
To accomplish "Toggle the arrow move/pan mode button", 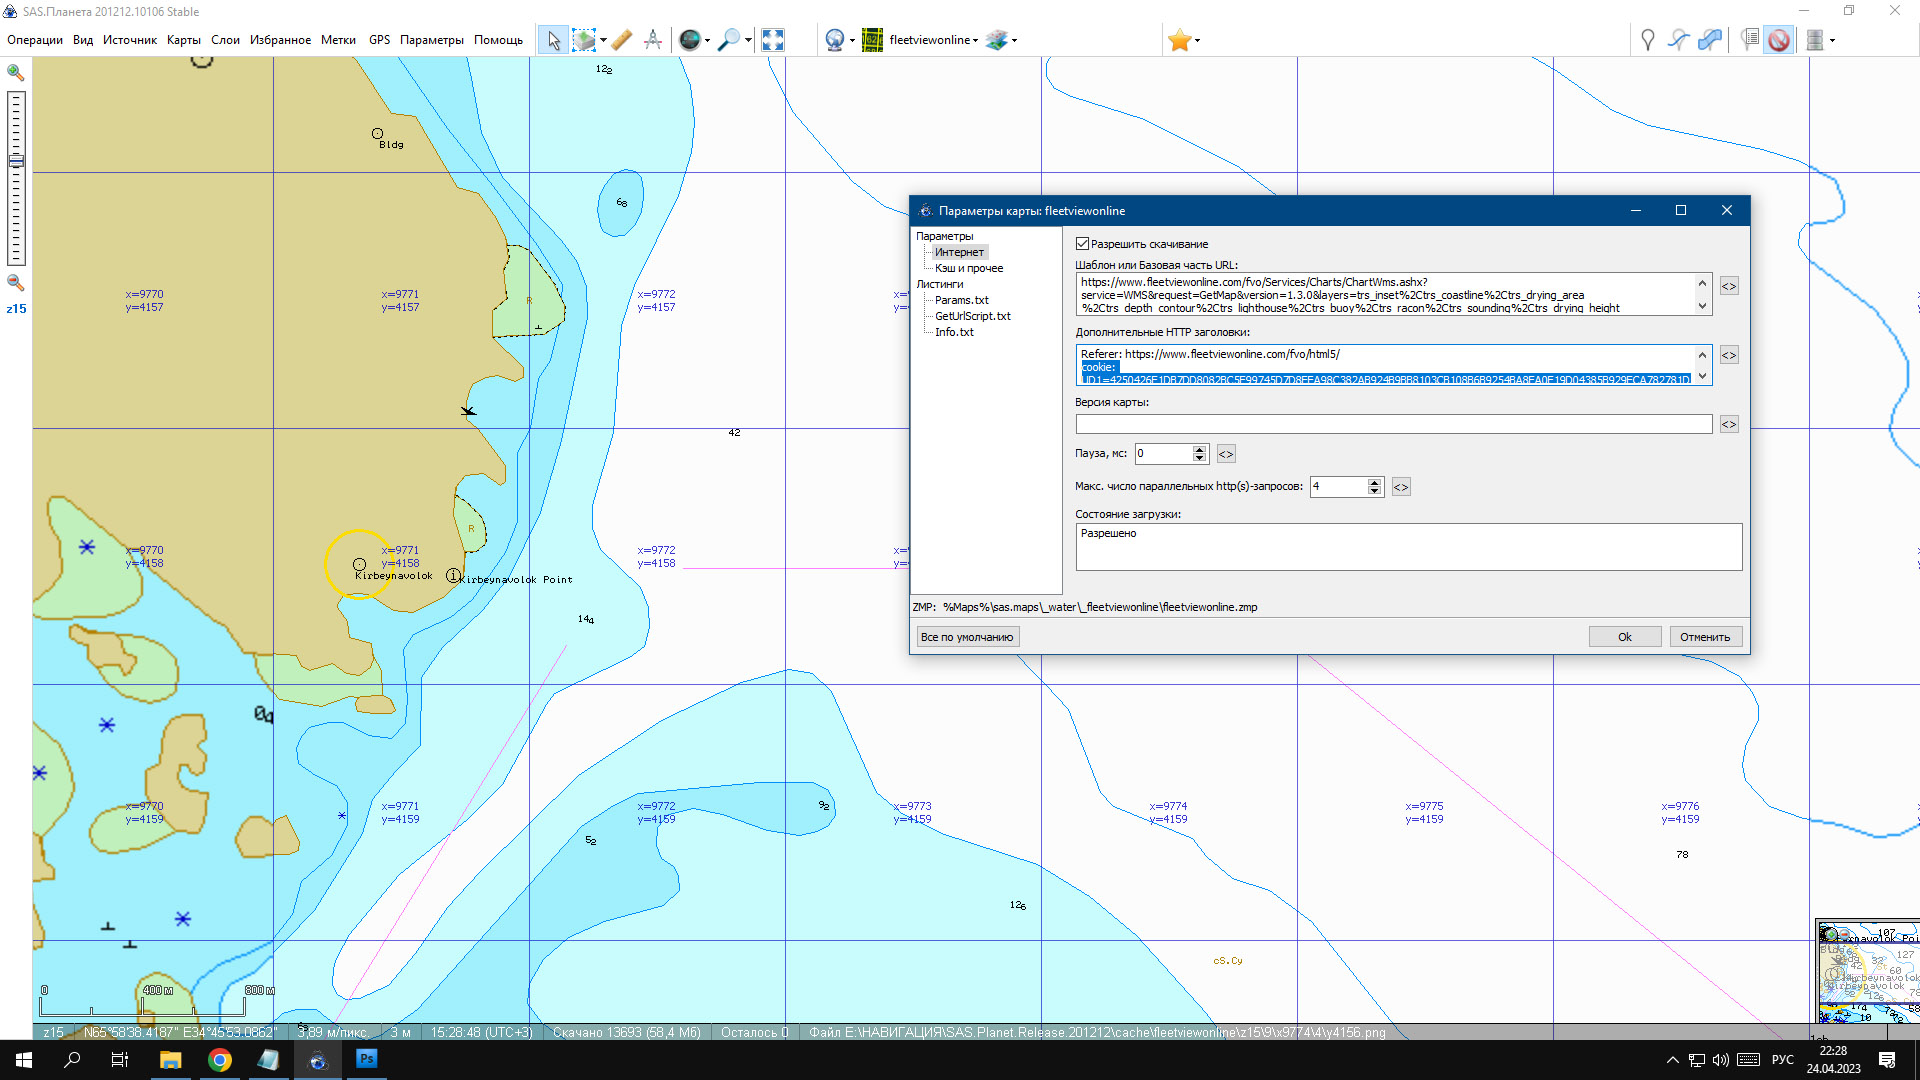I will [x=553, y=40].
